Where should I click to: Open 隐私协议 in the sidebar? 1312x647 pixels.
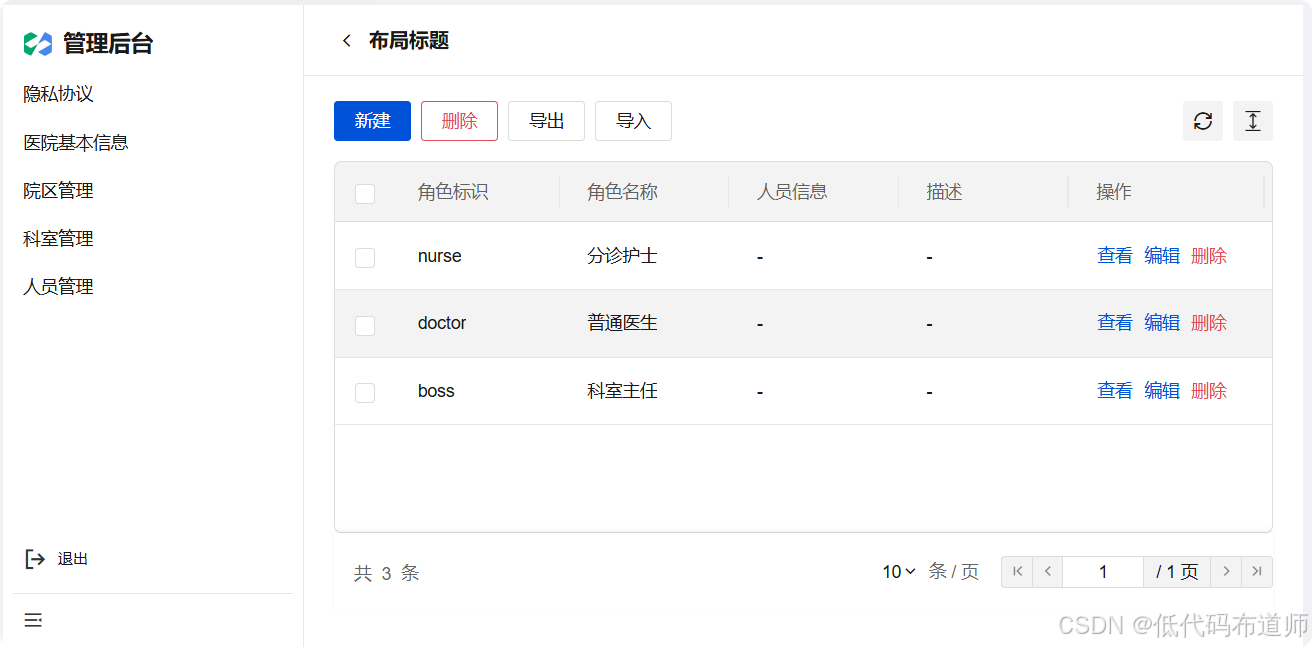pos(59,94)
